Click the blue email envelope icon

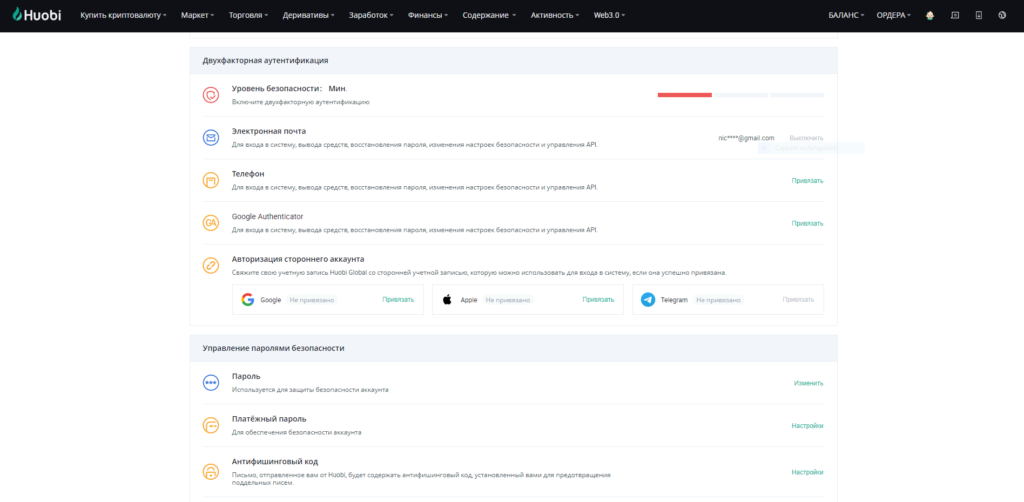pyautogui.click(x=211, y=138)
